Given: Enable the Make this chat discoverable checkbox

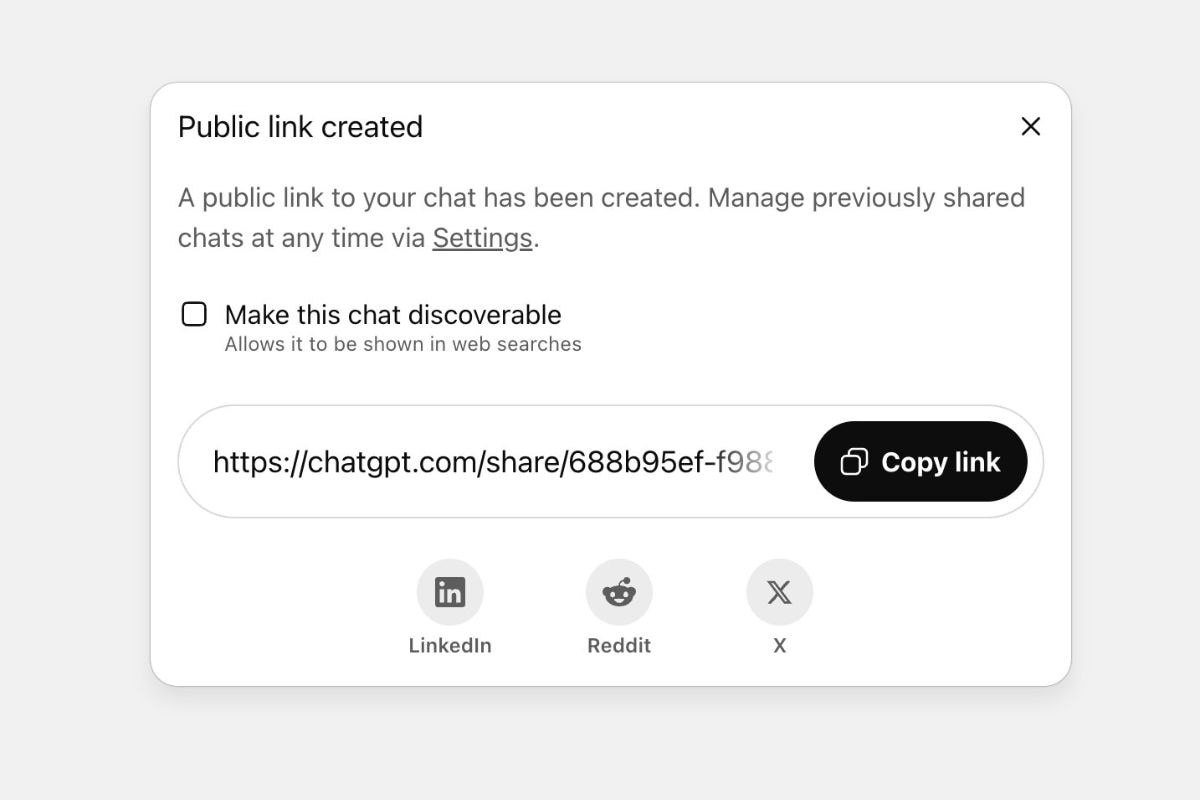Looking at the screenshot, I should pos(194,315).
